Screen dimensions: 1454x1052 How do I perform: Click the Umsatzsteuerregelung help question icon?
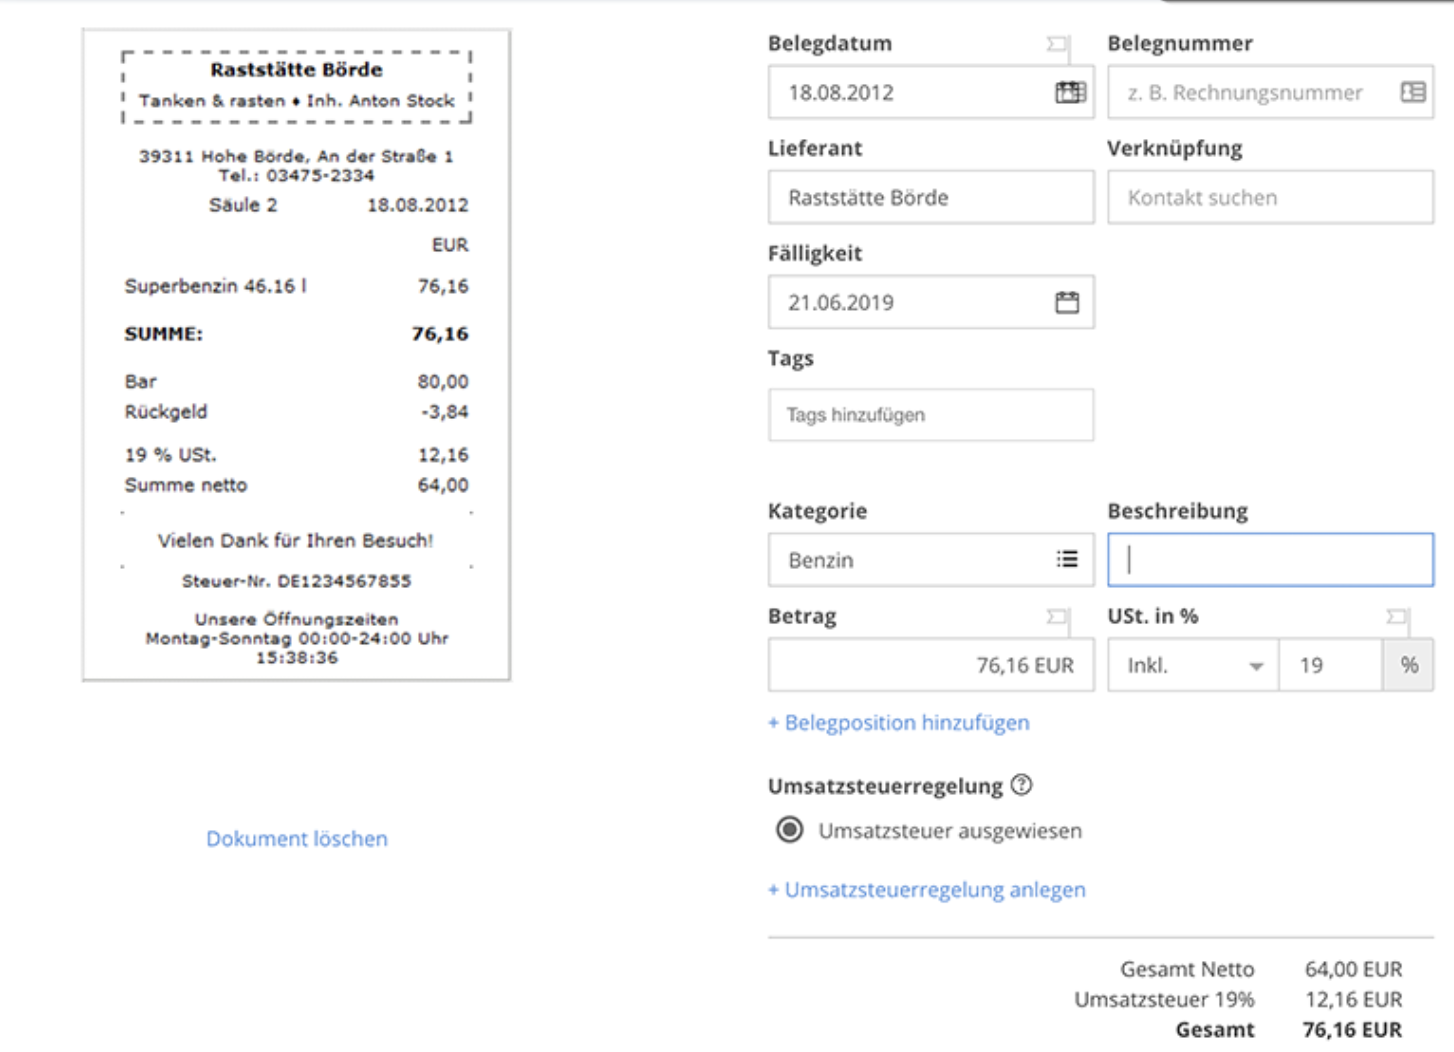click(x=1021, y=785)
